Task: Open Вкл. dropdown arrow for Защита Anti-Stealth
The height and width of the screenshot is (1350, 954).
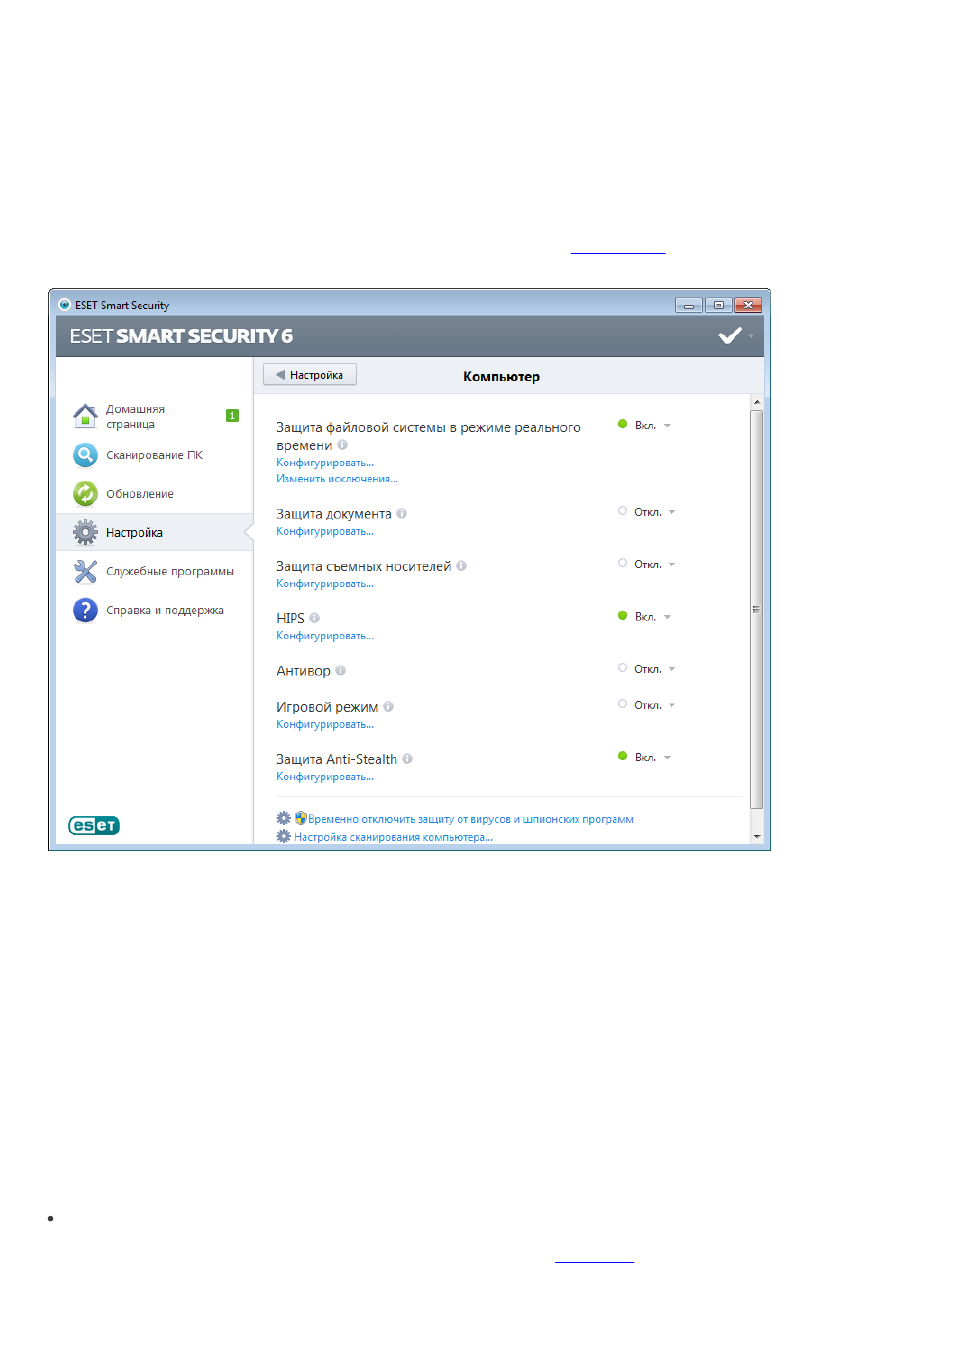Action: 668,758
